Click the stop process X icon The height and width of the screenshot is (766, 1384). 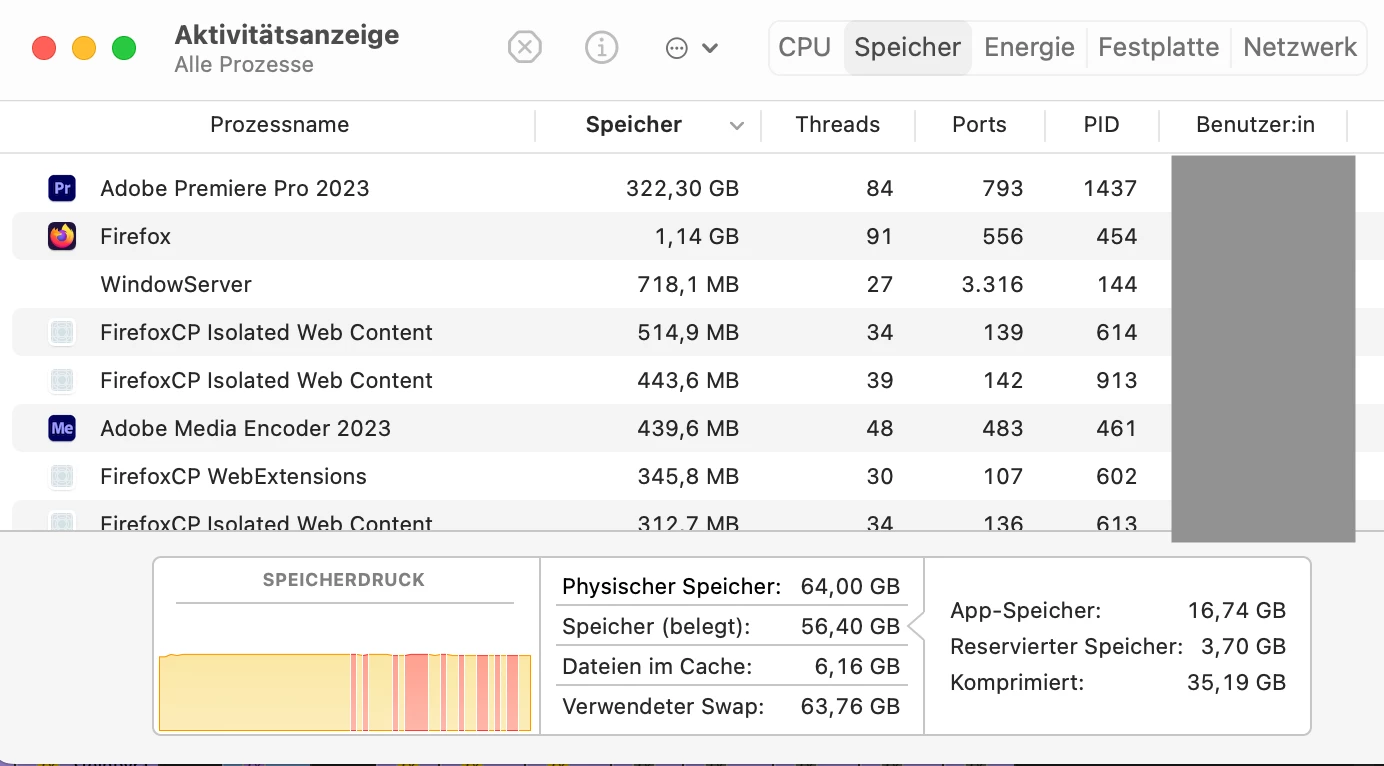click(524, 47)
